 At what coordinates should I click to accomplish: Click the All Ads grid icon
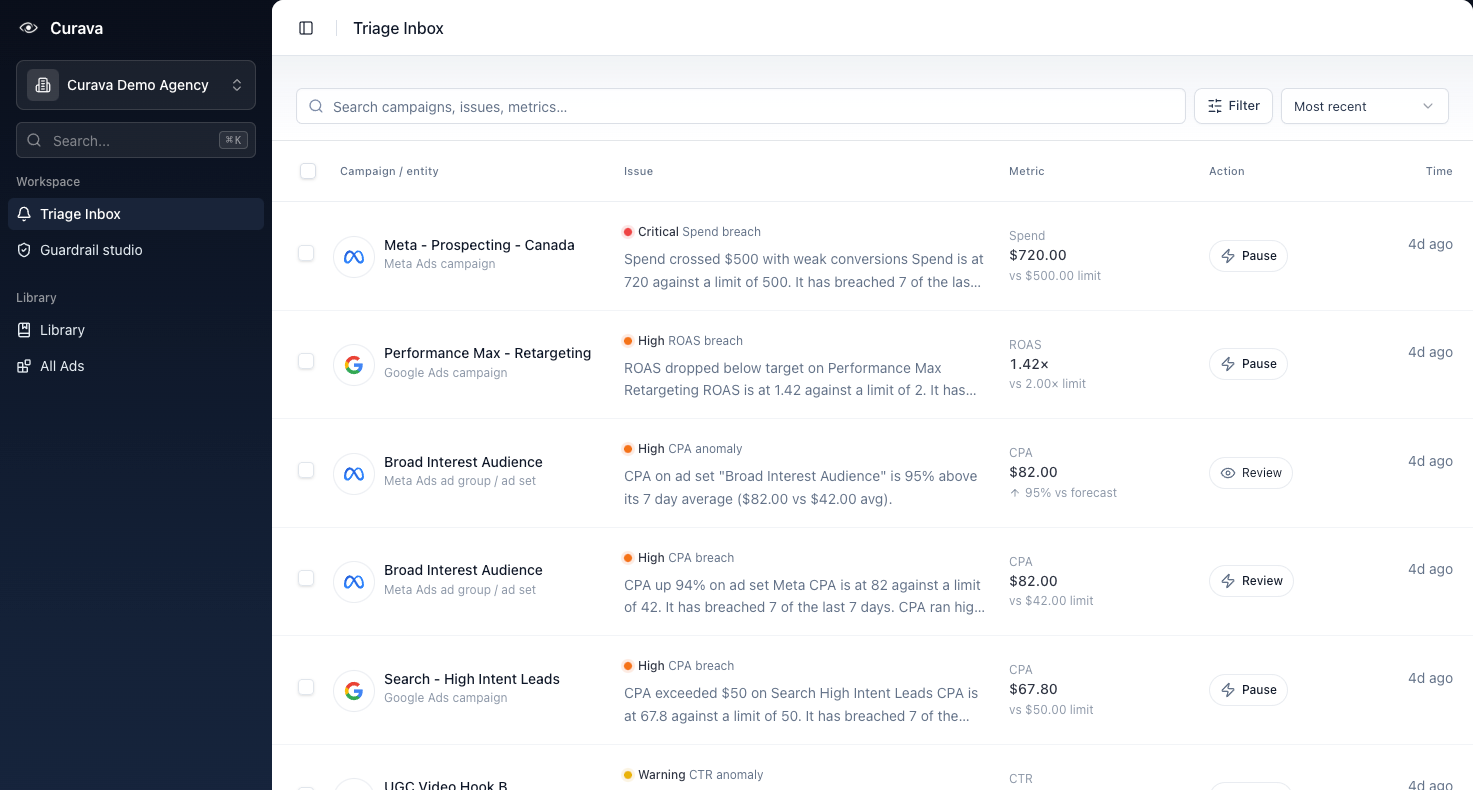(x=24, y=366)
